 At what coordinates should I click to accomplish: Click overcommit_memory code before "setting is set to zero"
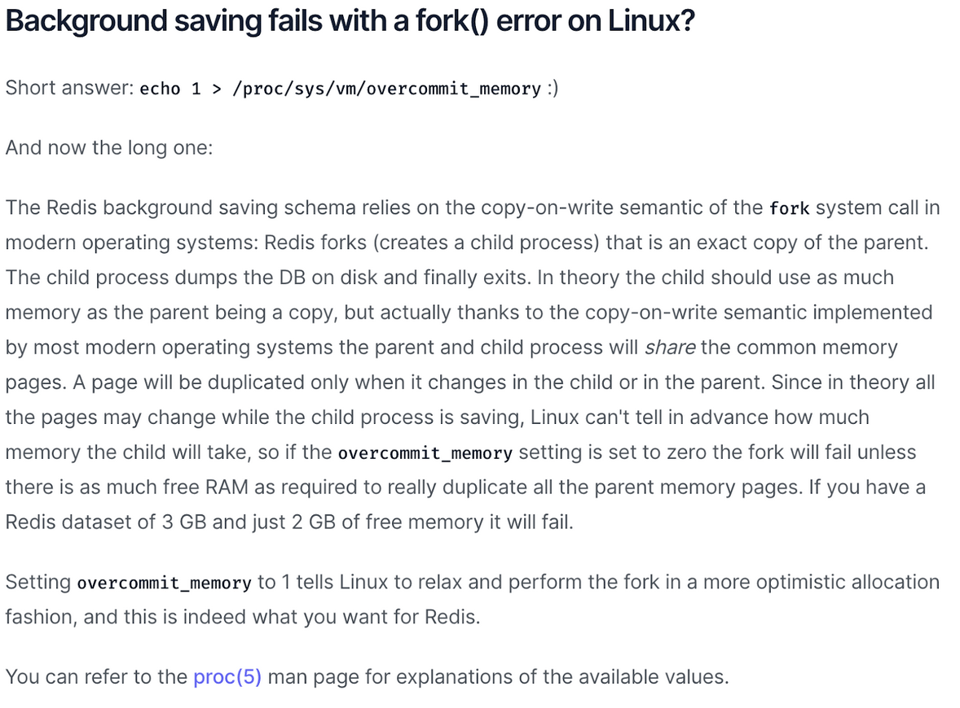425,453
